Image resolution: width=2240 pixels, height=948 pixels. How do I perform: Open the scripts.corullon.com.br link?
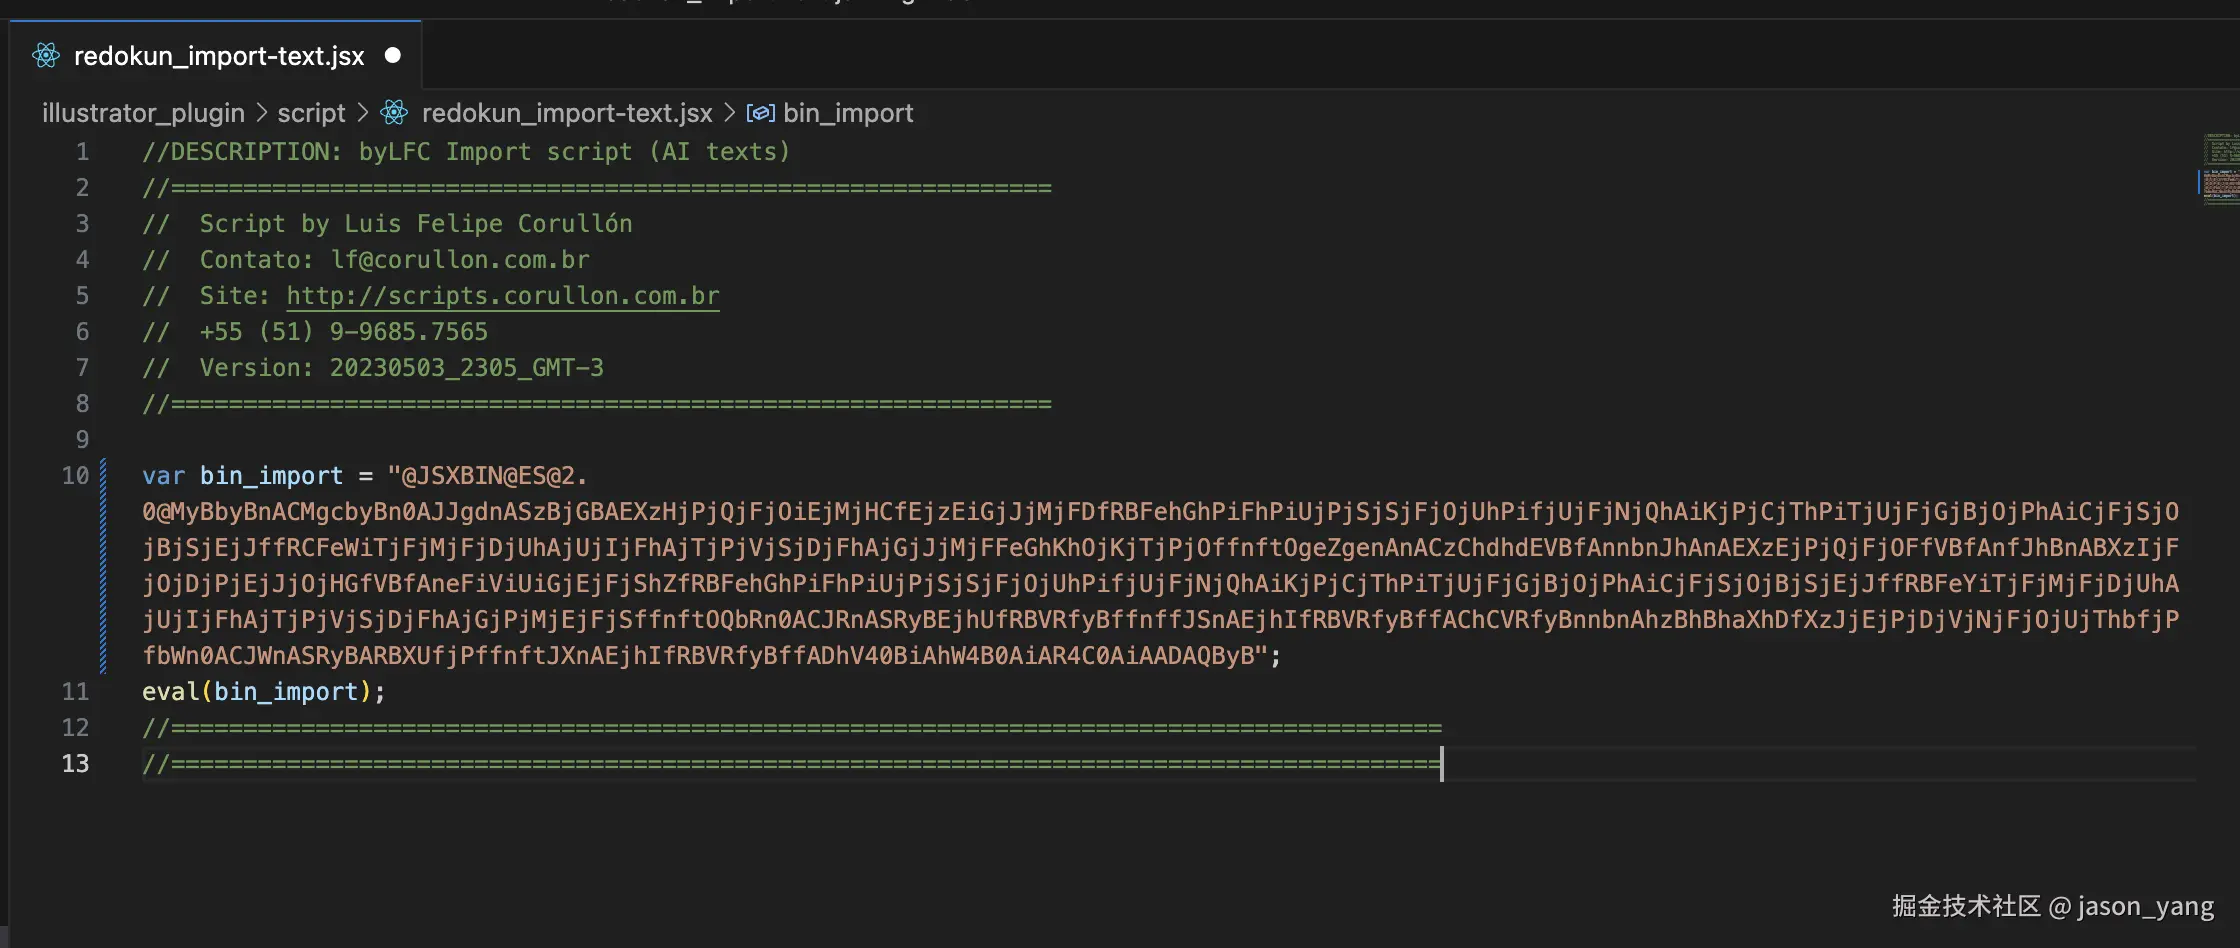pyautogui.click(x=503, y=296)
